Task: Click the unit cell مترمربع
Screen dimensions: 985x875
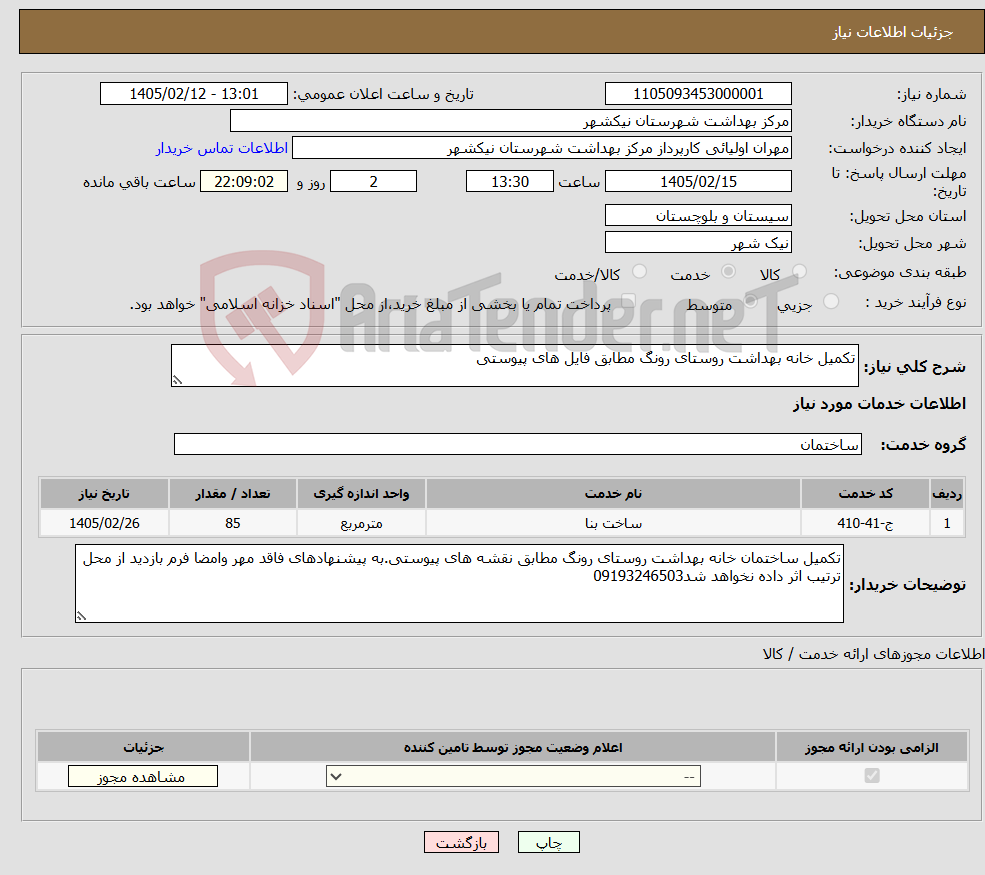Action: coord(361,523)
